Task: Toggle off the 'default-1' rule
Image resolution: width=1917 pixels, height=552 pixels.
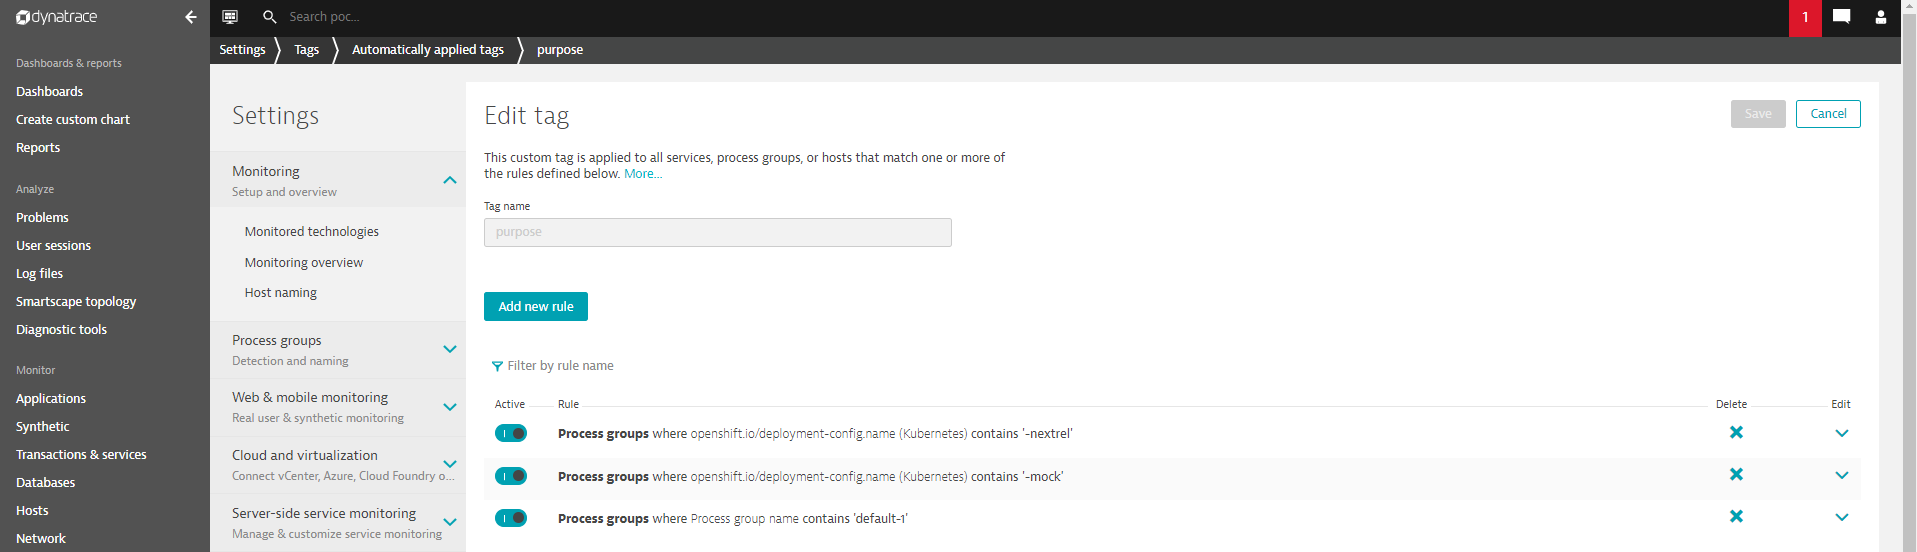Action: coord(511,518)
